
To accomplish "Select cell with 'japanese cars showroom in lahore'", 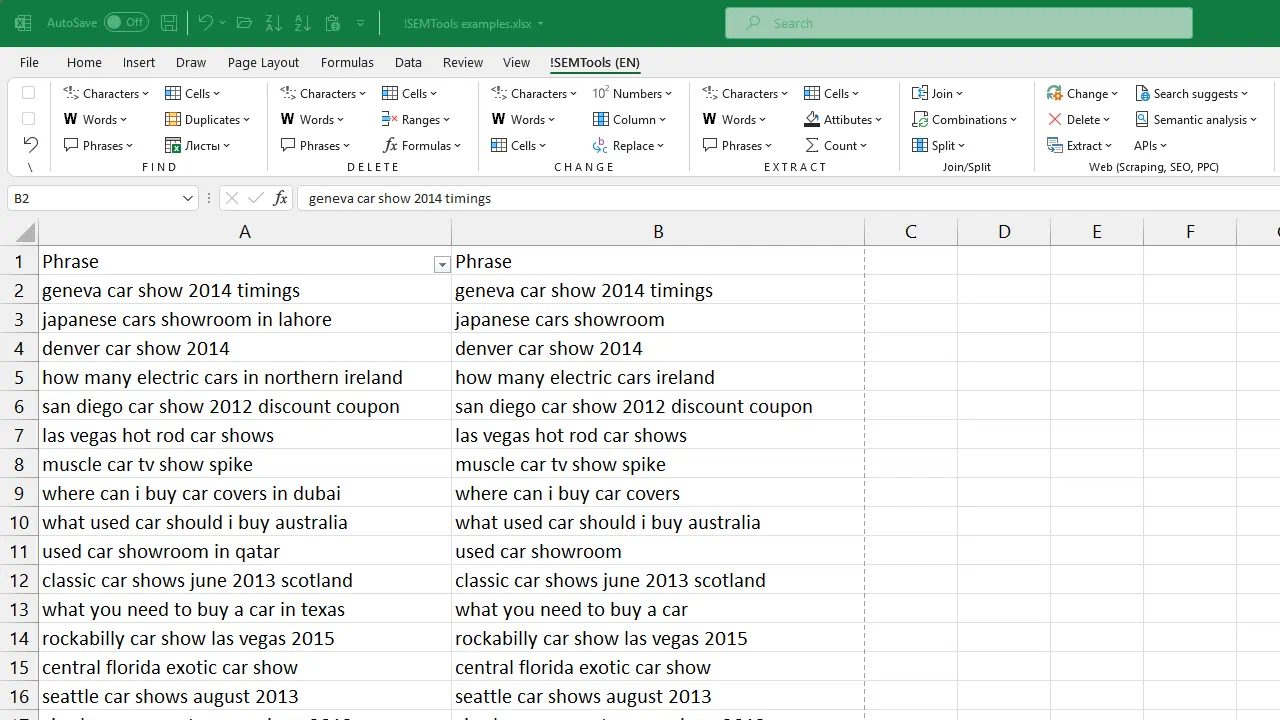I will (245, 319).
